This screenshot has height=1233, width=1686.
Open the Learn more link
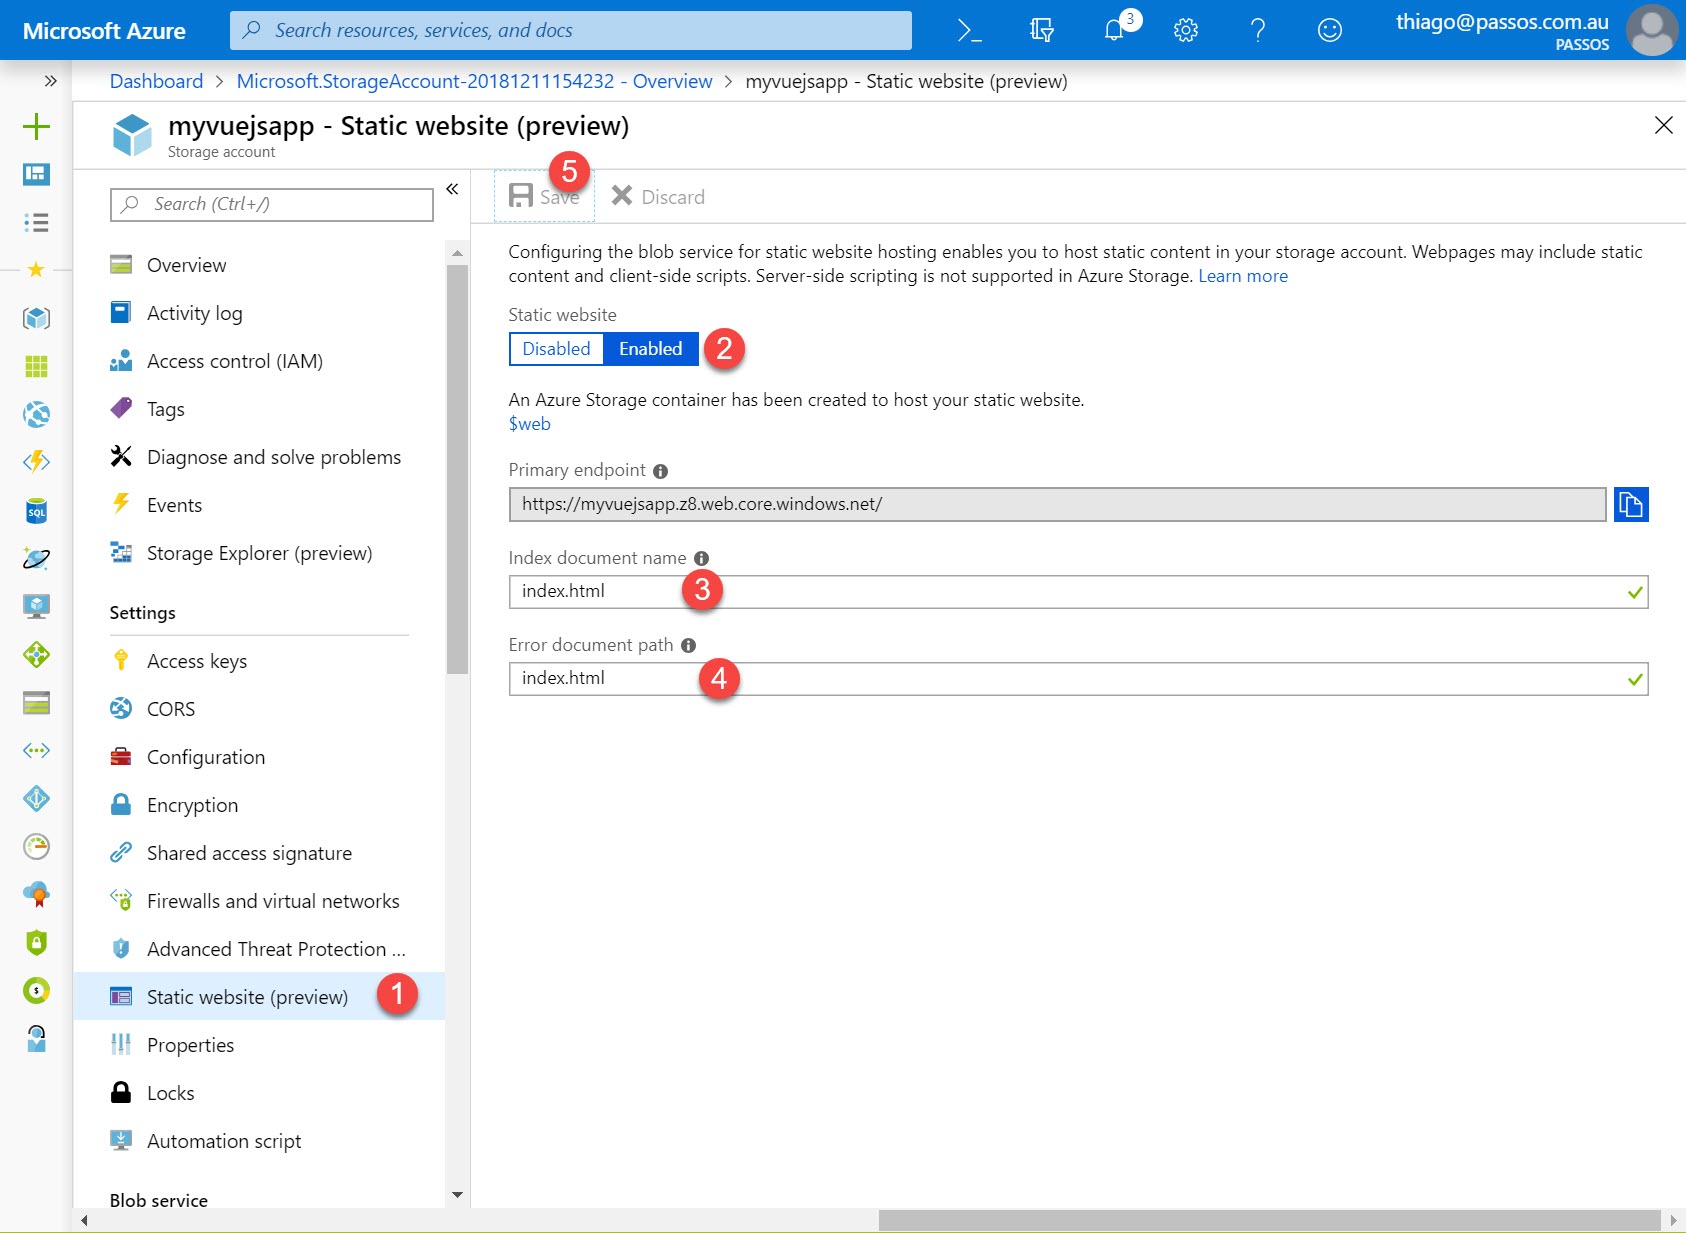coord(1243,276)
